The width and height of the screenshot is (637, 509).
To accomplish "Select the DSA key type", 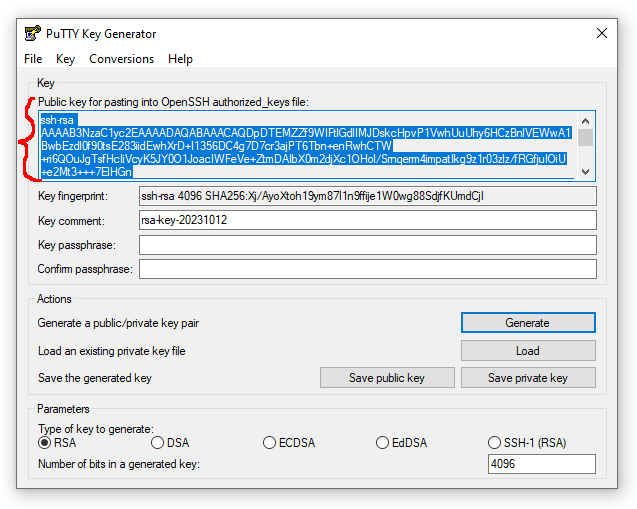I will (158, 442).
